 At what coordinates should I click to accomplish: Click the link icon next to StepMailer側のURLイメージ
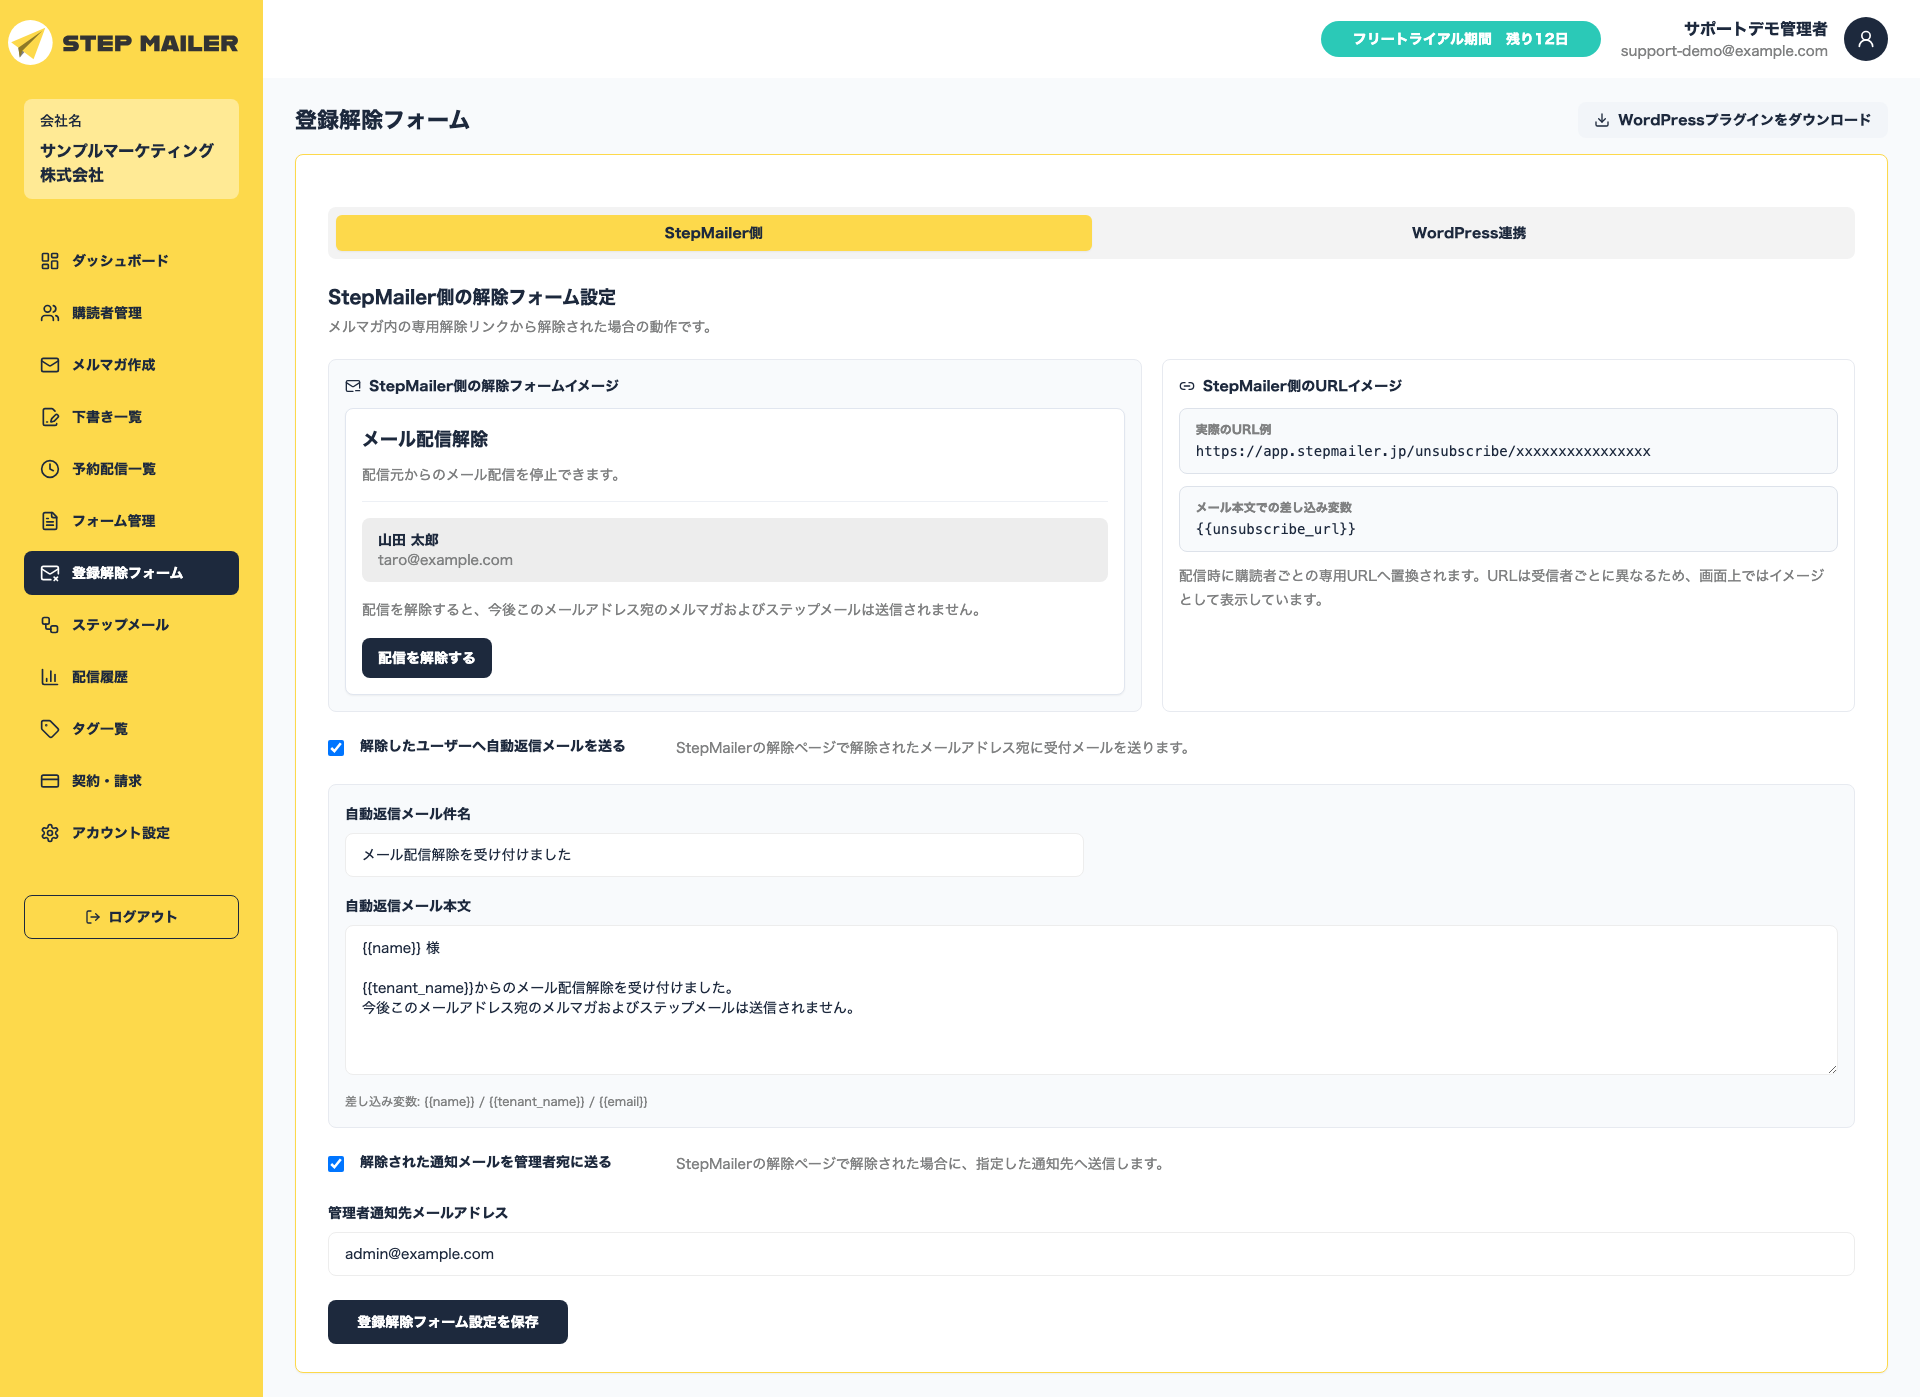click(1187, 386)
